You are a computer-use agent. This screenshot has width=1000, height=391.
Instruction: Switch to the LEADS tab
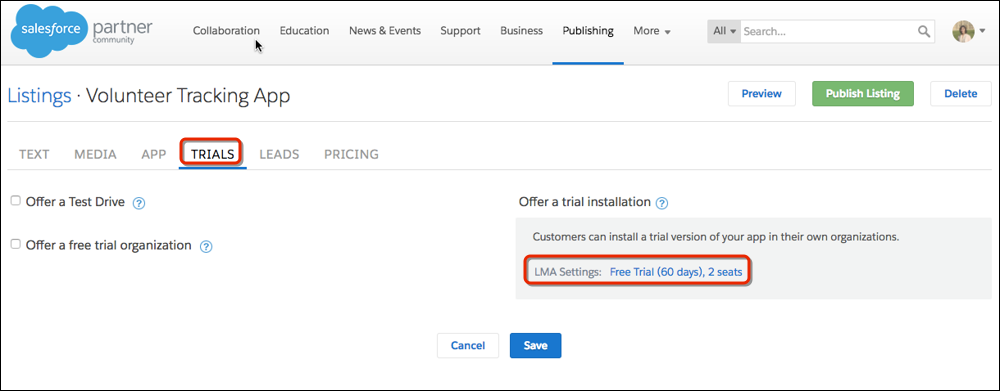pos(279,154)
